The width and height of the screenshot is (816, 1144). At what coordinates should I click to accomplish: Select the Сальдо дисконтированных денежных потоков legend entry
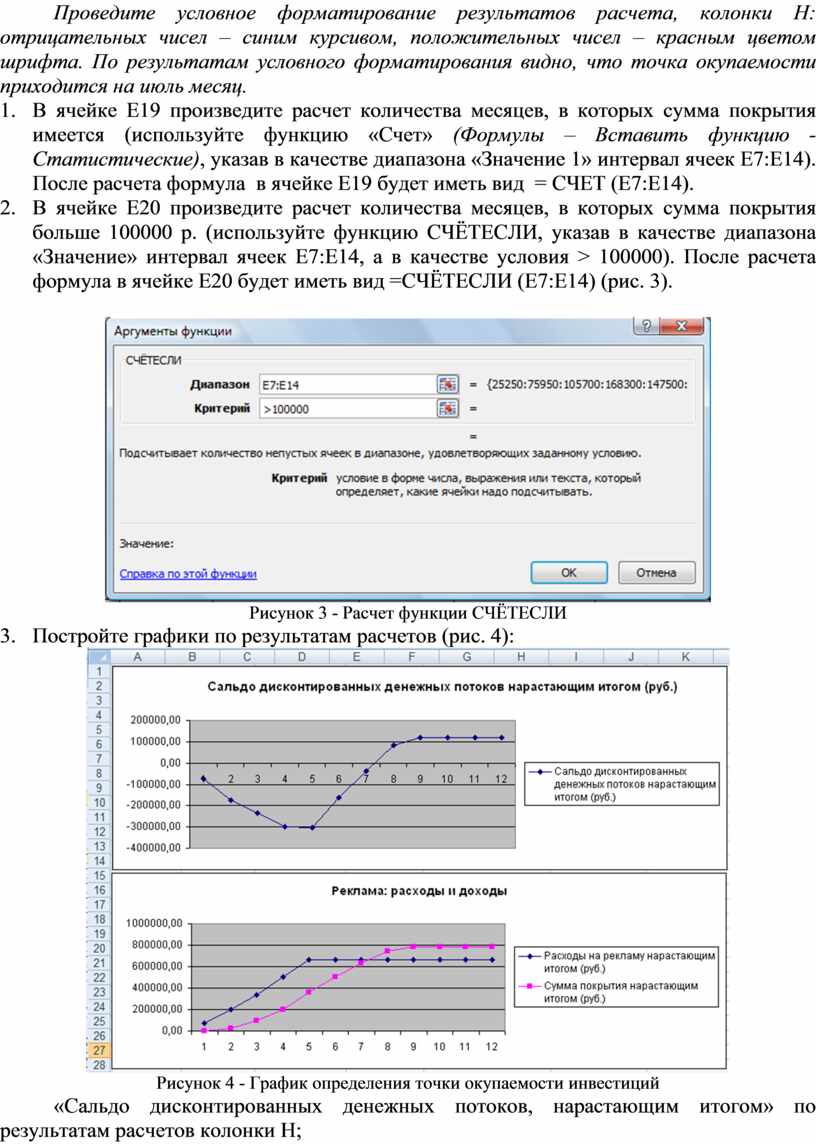tap(622, 784)
